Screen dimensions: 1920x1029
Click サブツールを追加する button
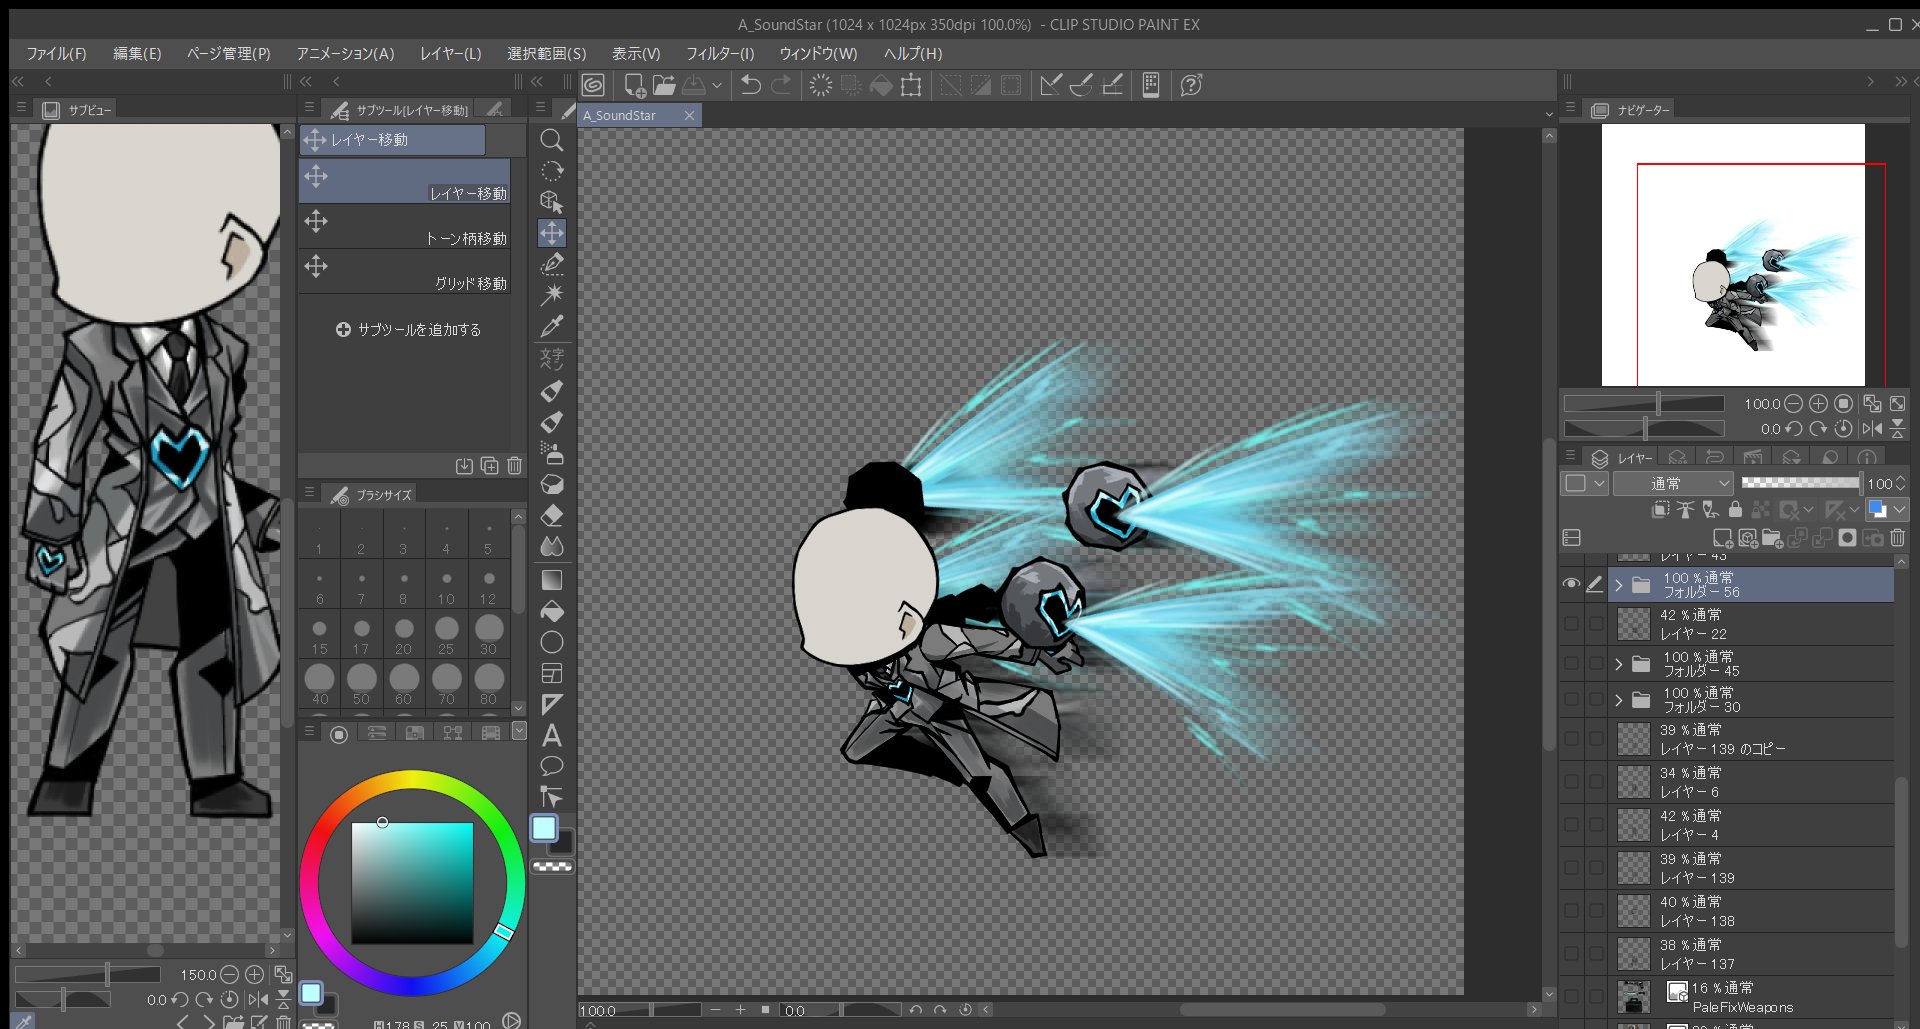tap(408, 330)
